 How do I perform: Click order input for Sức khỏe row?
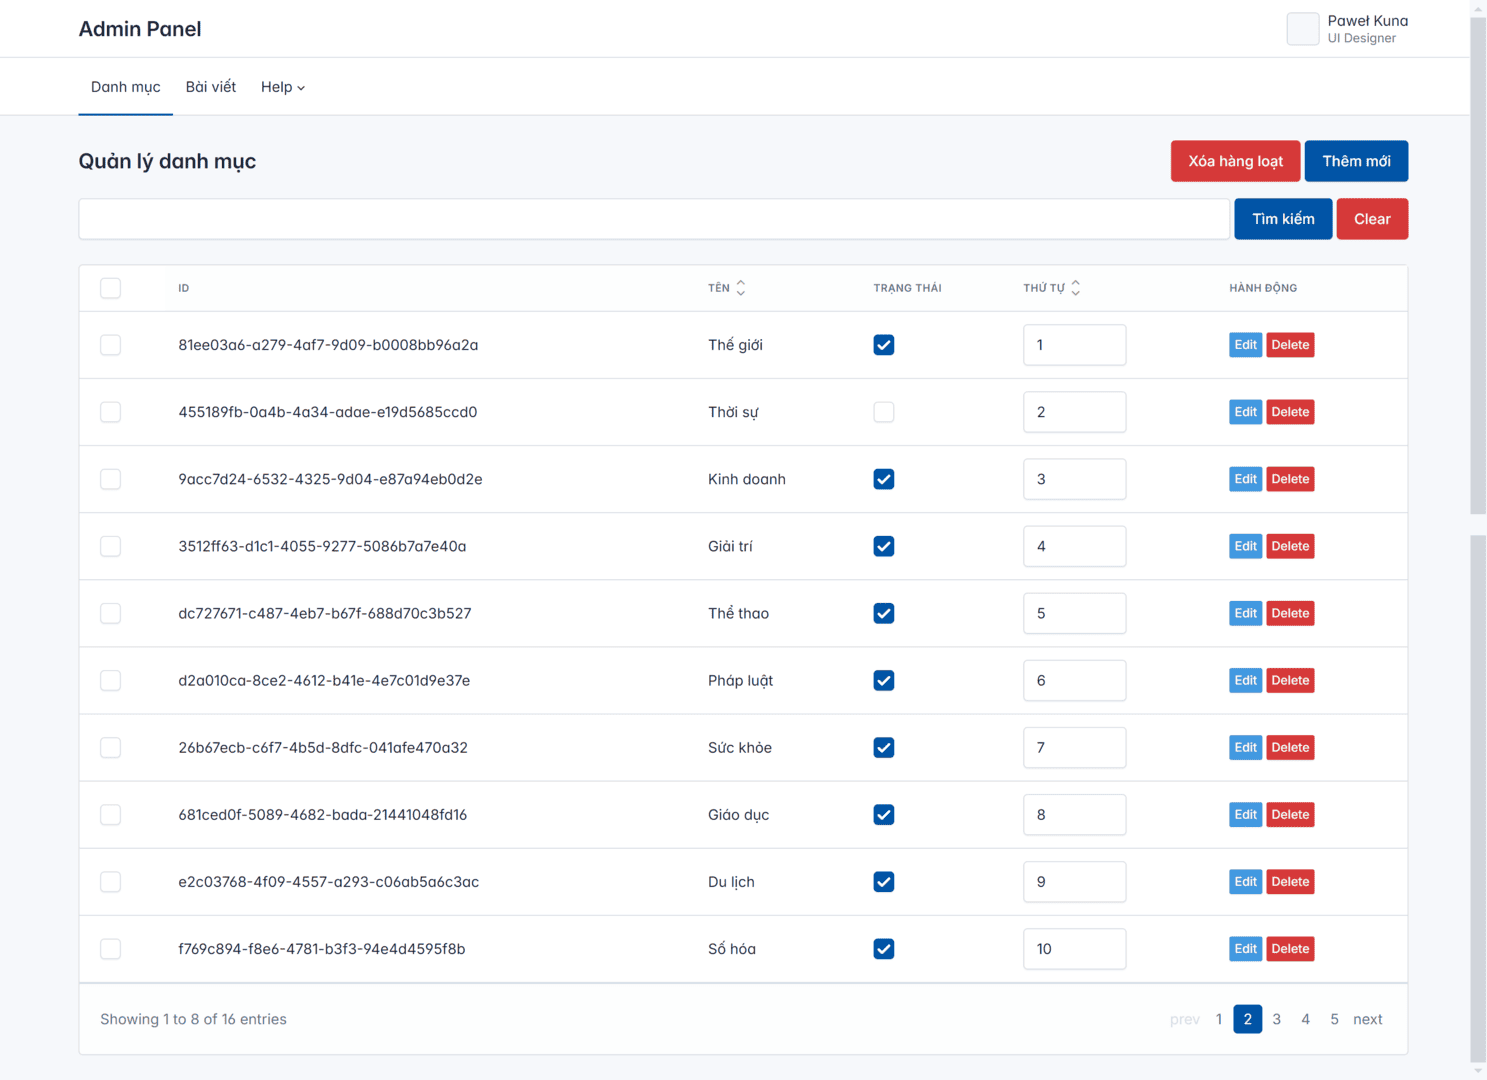pyautogui.click(x=1074, y=747)
